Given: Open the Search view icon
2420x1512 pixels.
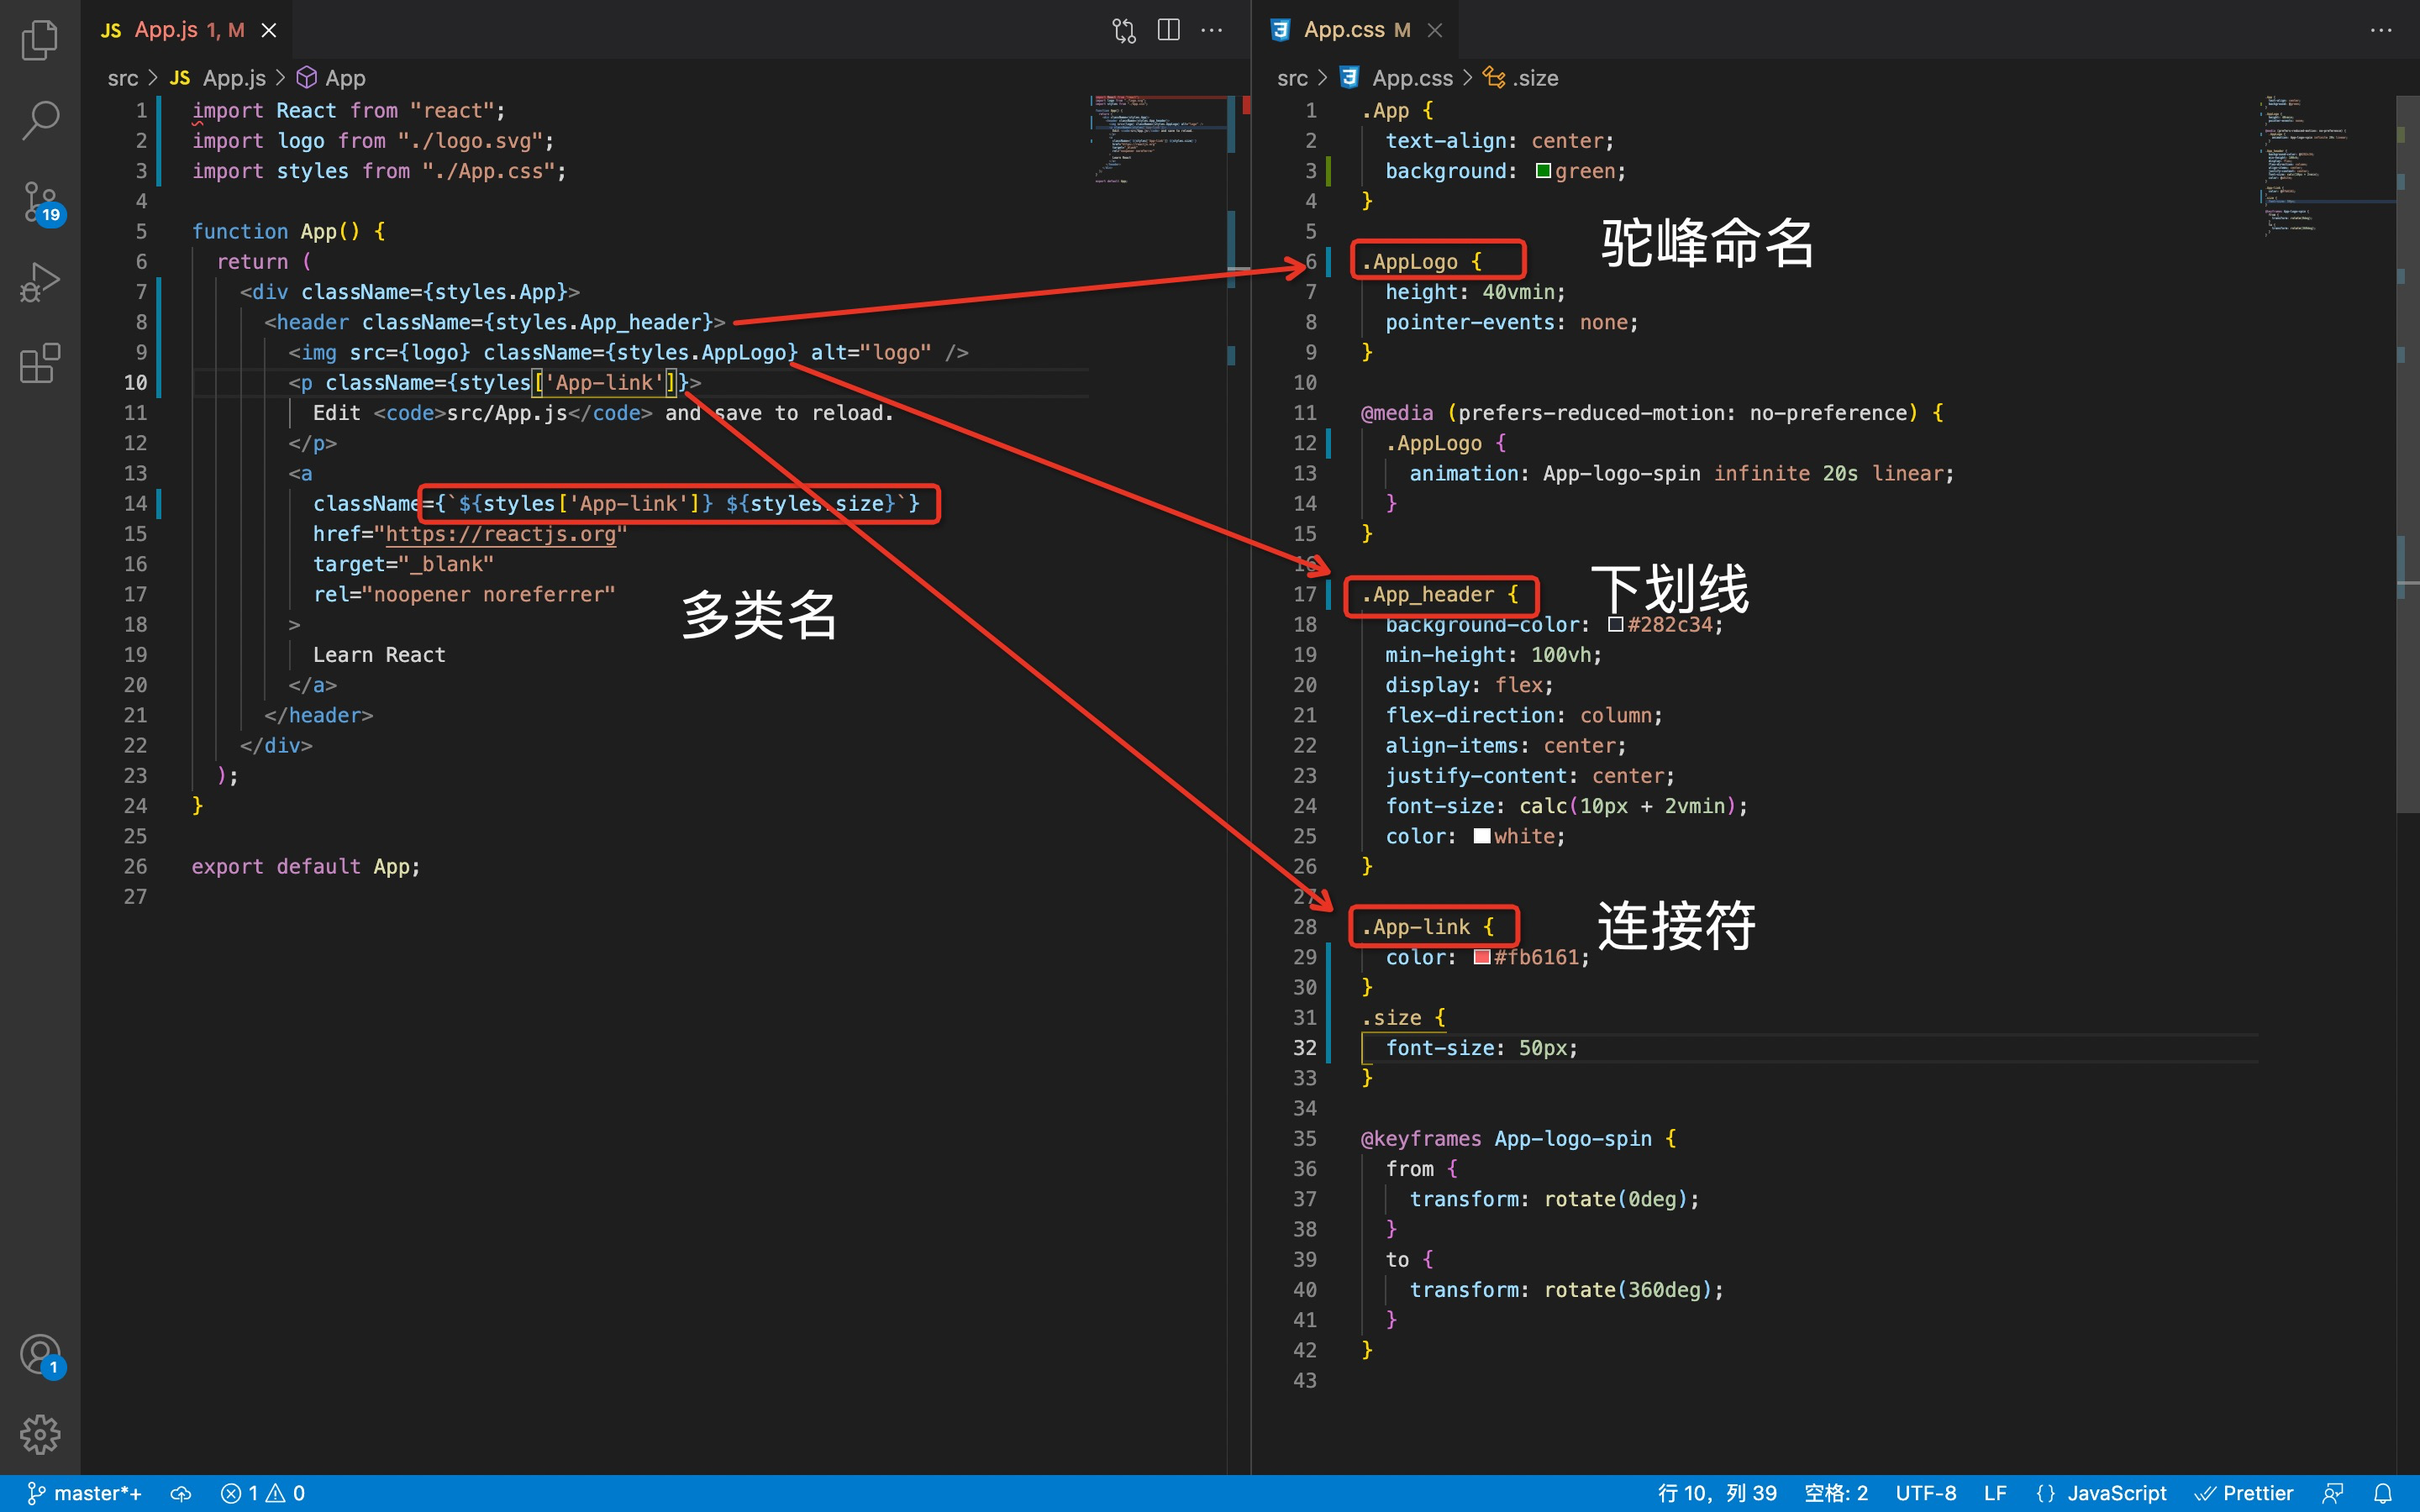Looking at the screenshot, I should pos(40,120).
